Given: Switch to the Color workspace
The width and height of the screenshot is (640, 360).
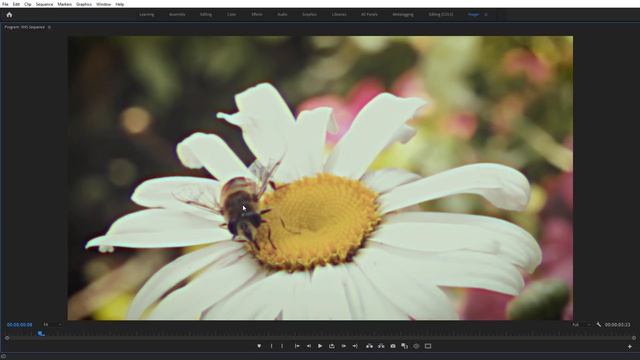Looking at the screenshot, I should [231, 15].
